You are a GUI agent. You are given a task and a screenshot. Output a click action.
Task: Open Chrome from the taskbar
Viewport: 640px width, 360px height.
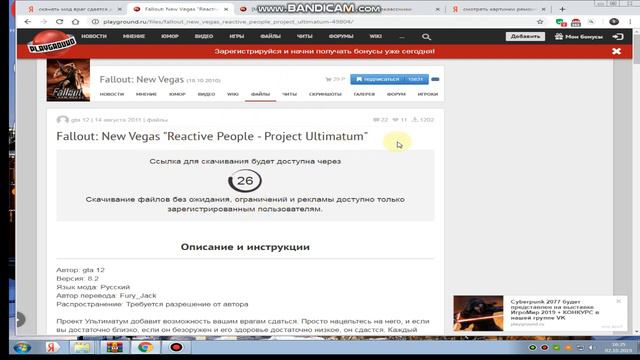click(145, 347)
